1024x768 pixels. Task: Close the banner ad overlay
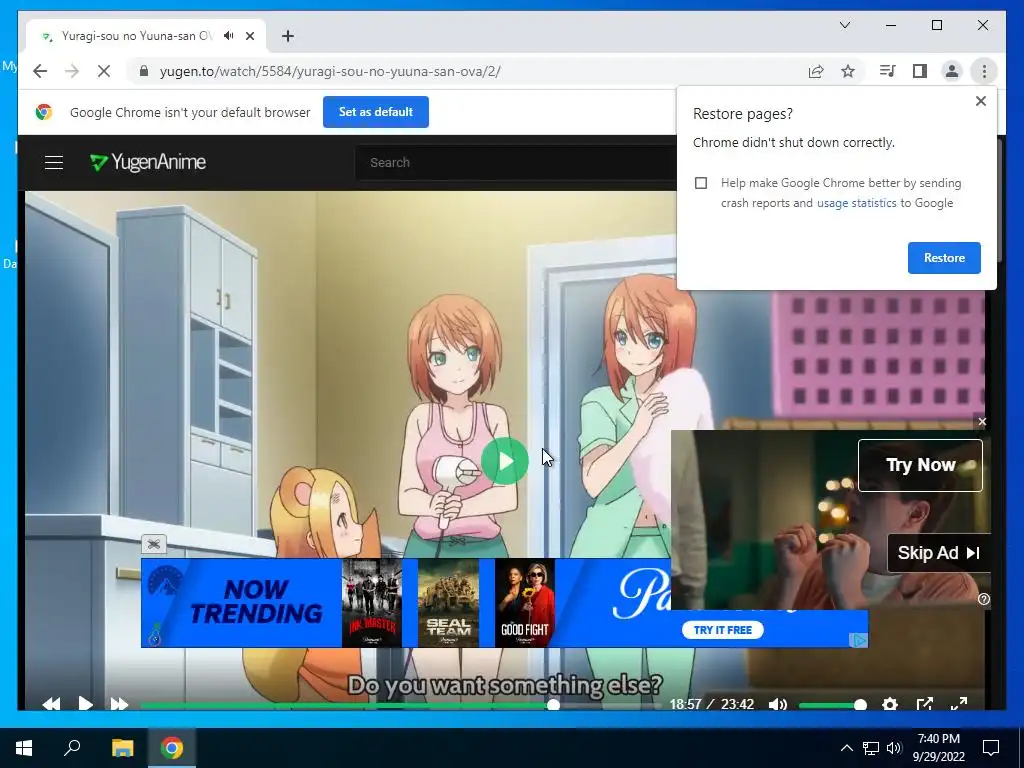pos(153,543)
